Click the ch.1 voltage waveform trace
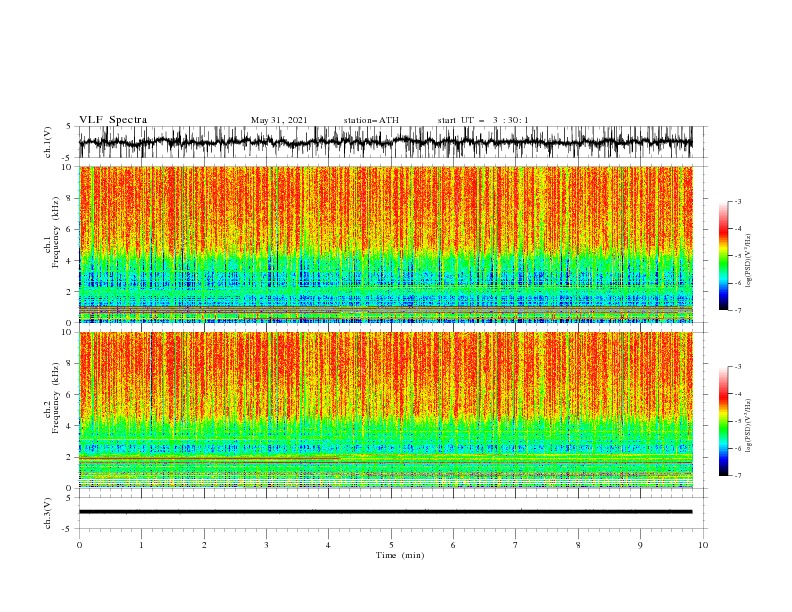Screen dimensions: 792x612 tap(385, 142)
